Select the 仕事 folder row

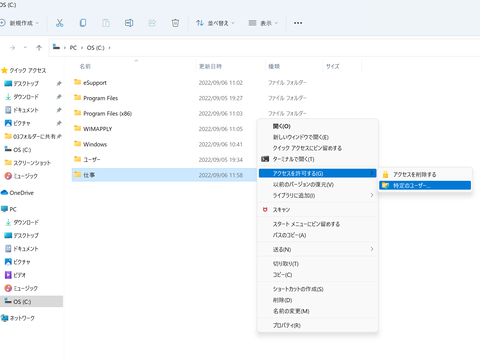[164, 175]
